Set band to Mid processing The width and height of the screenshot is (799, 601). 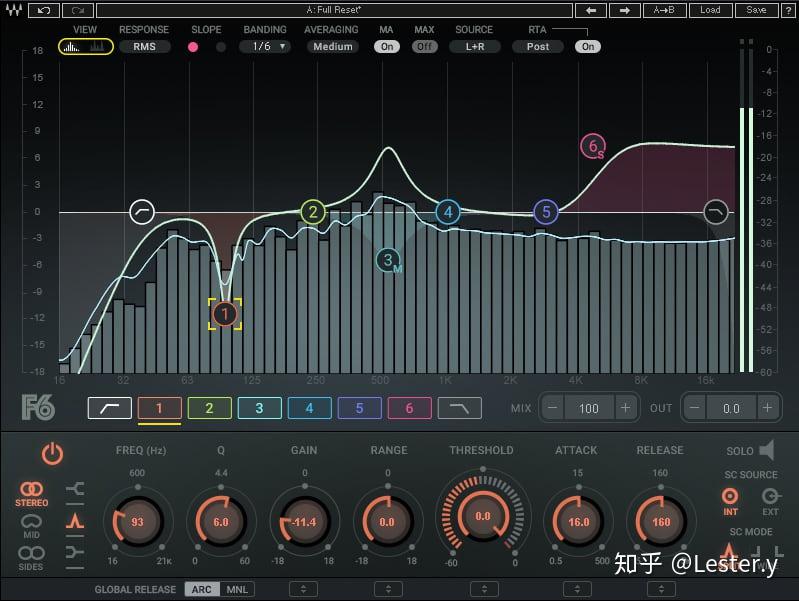tap(31, 527)
